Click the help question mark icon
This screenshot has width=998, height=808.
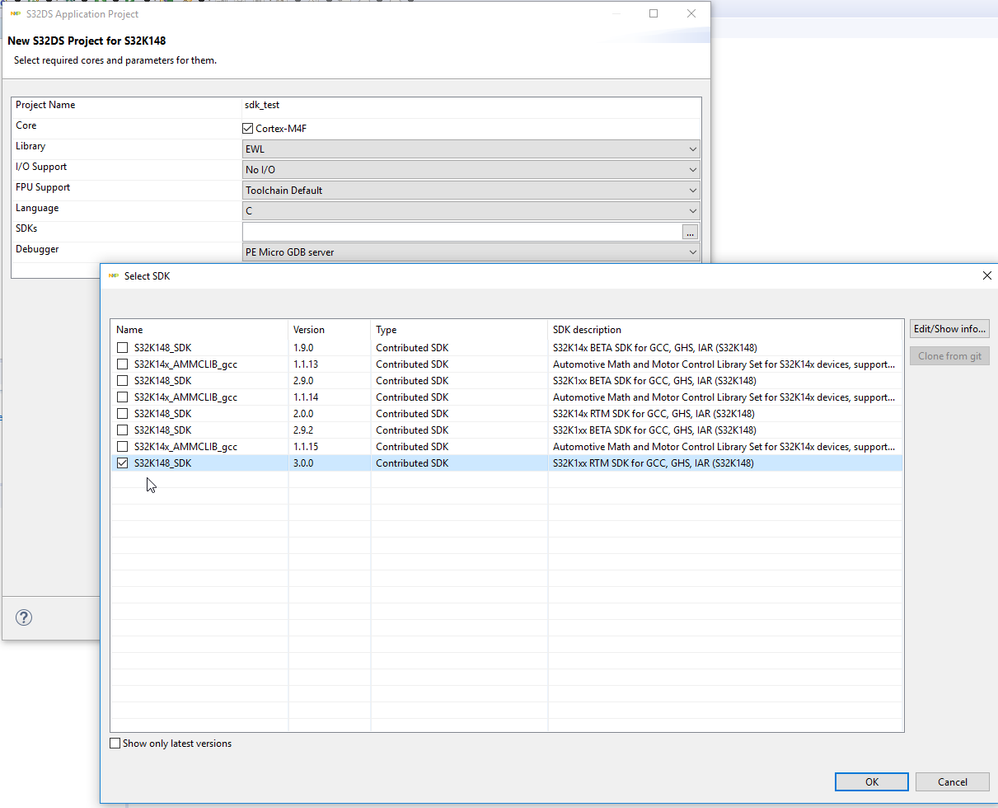[x=24, y=617]
